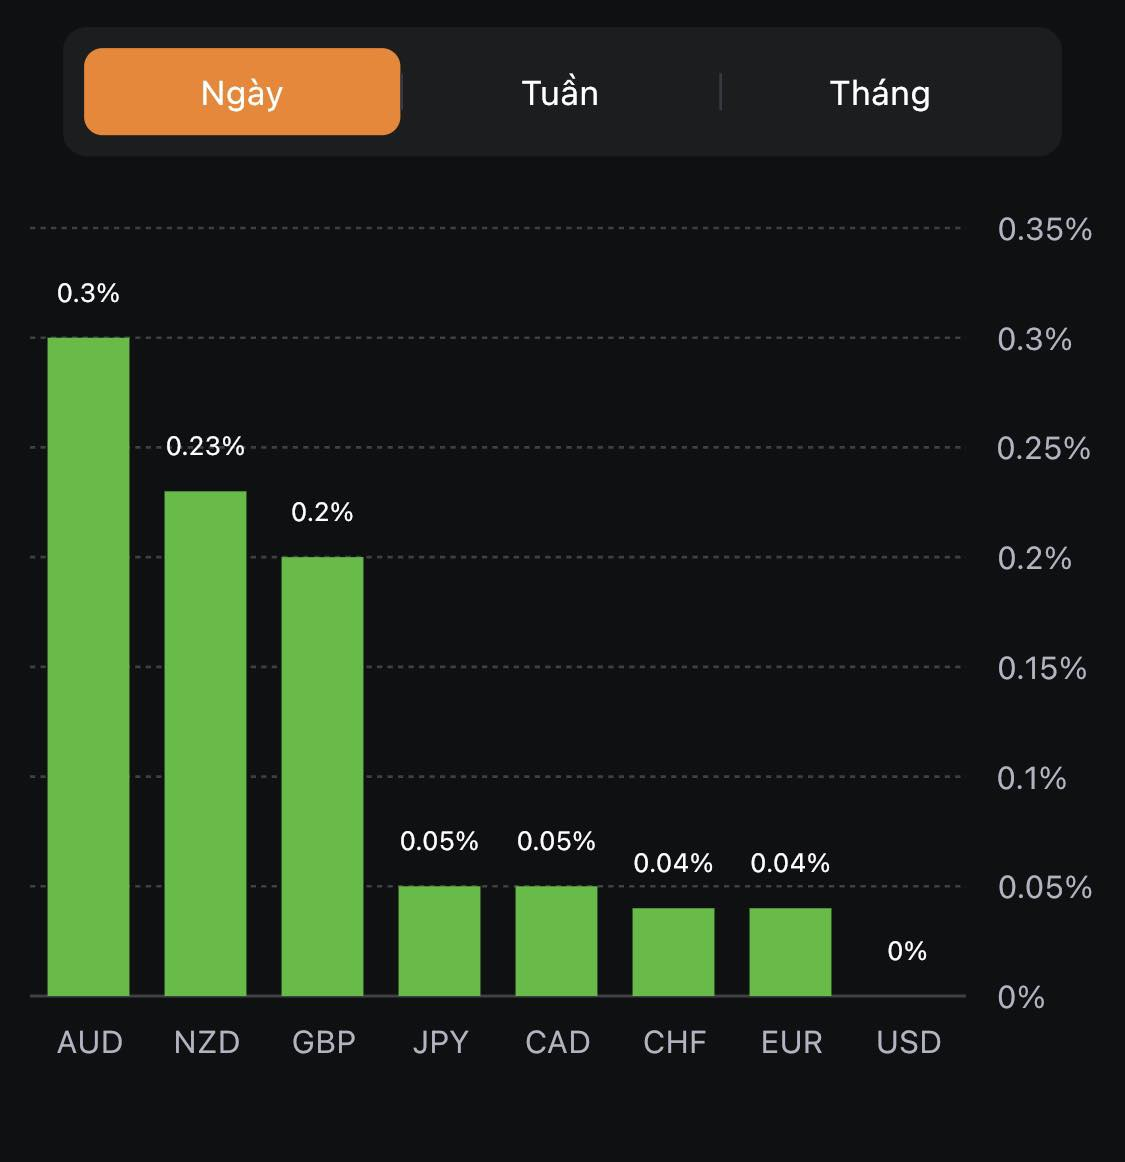Screen dimensions: 1125x1162
Task: Click the NZD axis label
Action: [207, 1042]
